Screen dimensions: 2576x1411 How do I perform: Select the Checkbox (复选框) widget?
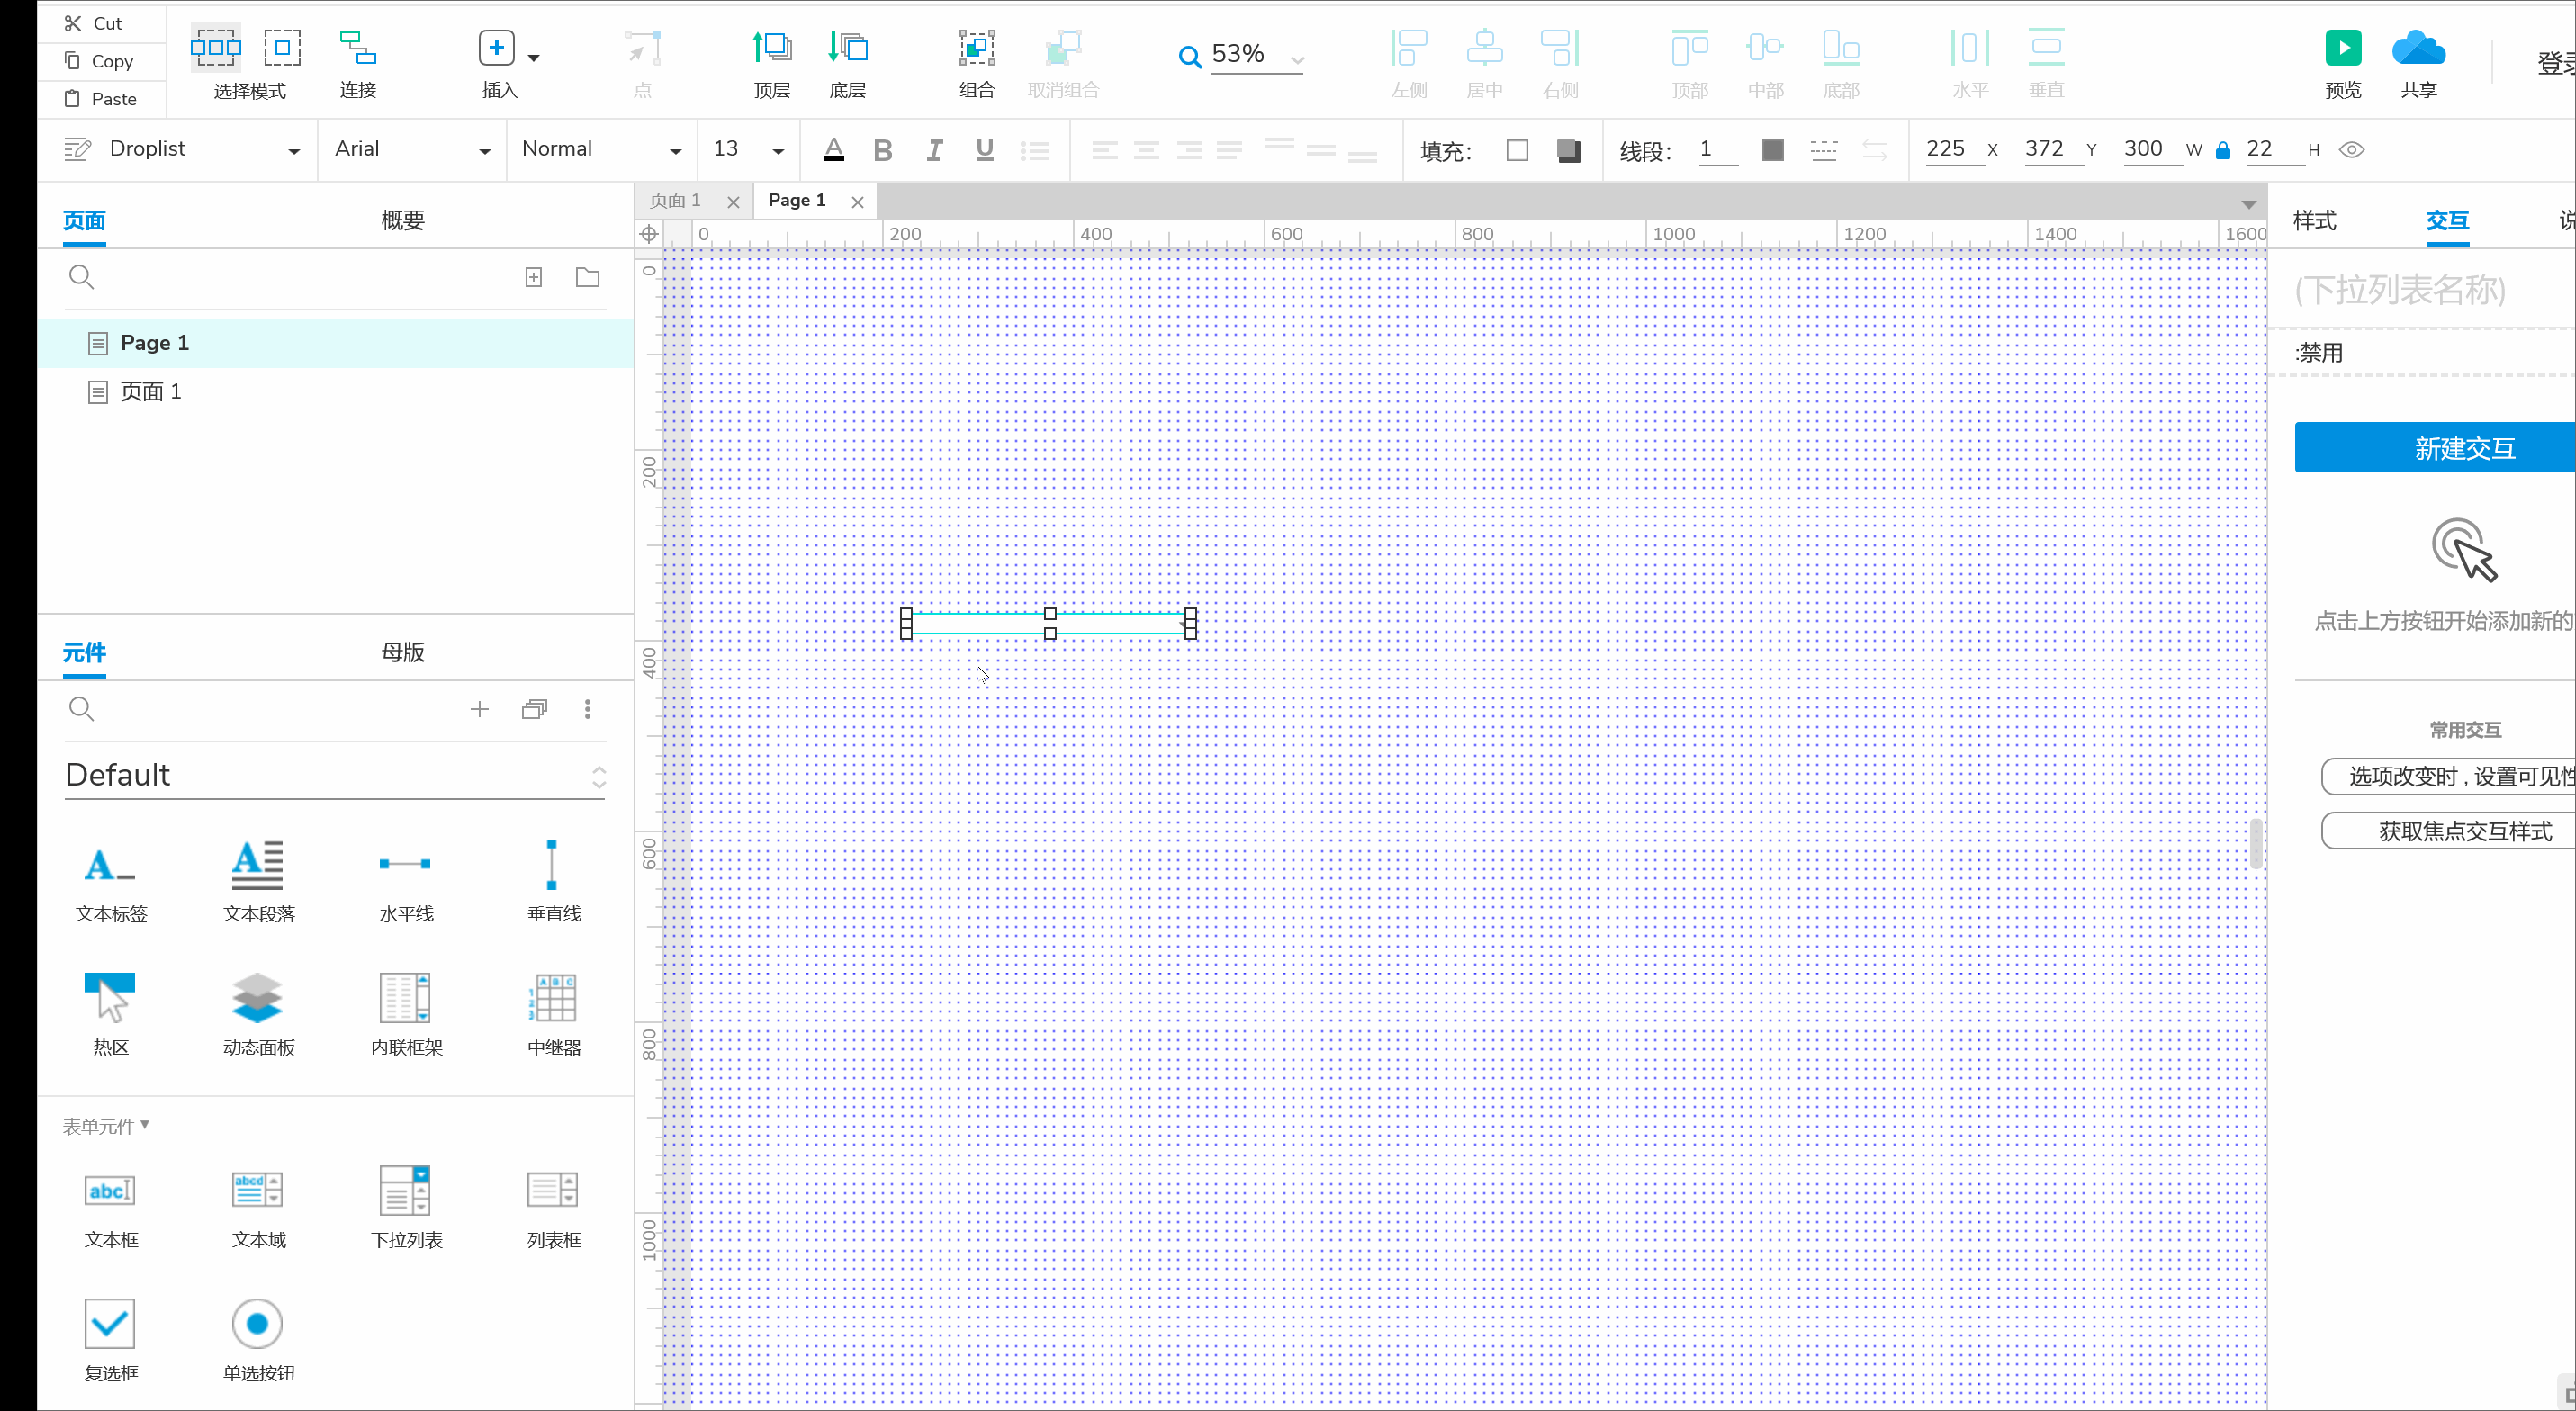110,1324
